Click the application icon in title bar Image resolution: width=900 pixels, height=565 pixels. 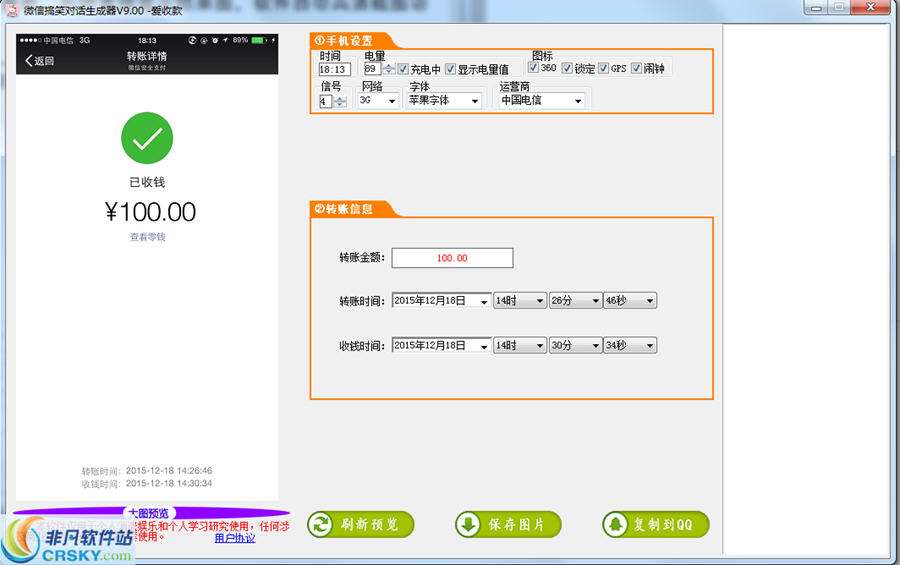11,9
